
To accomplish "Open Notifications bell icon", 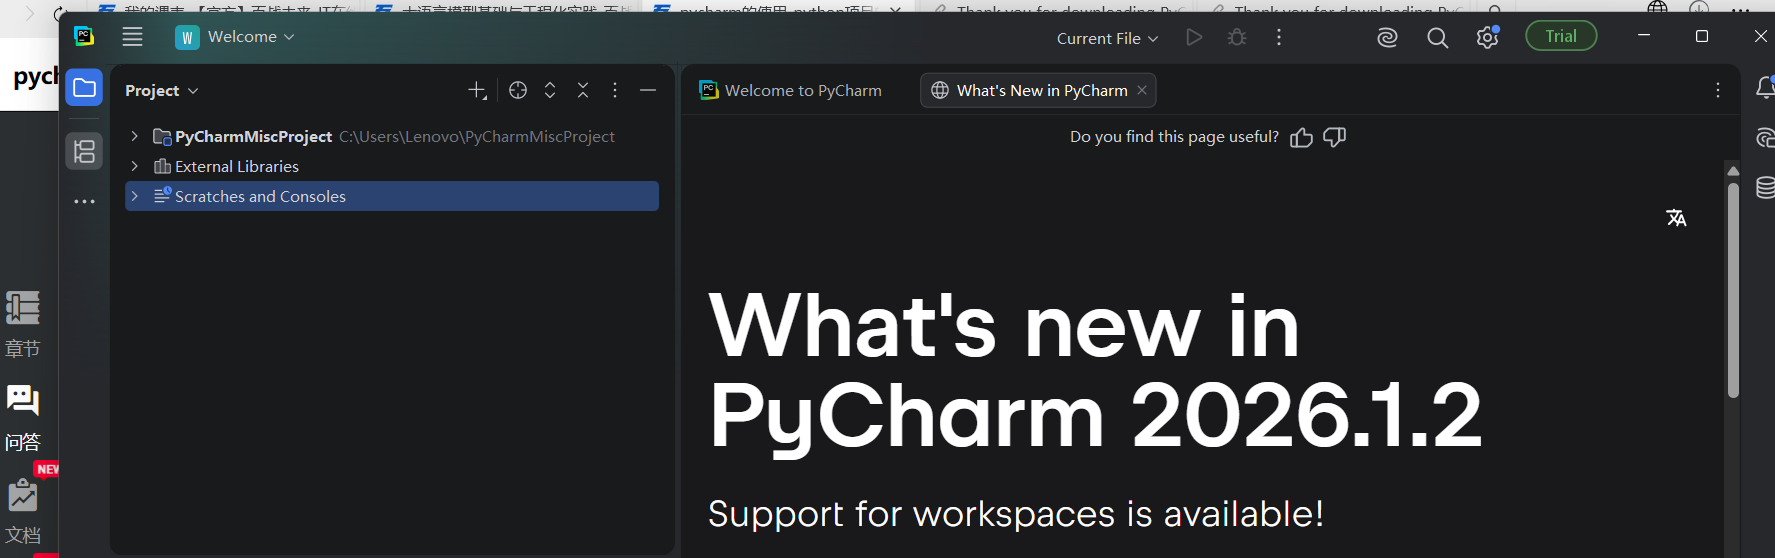I will tap(1765, 88).
